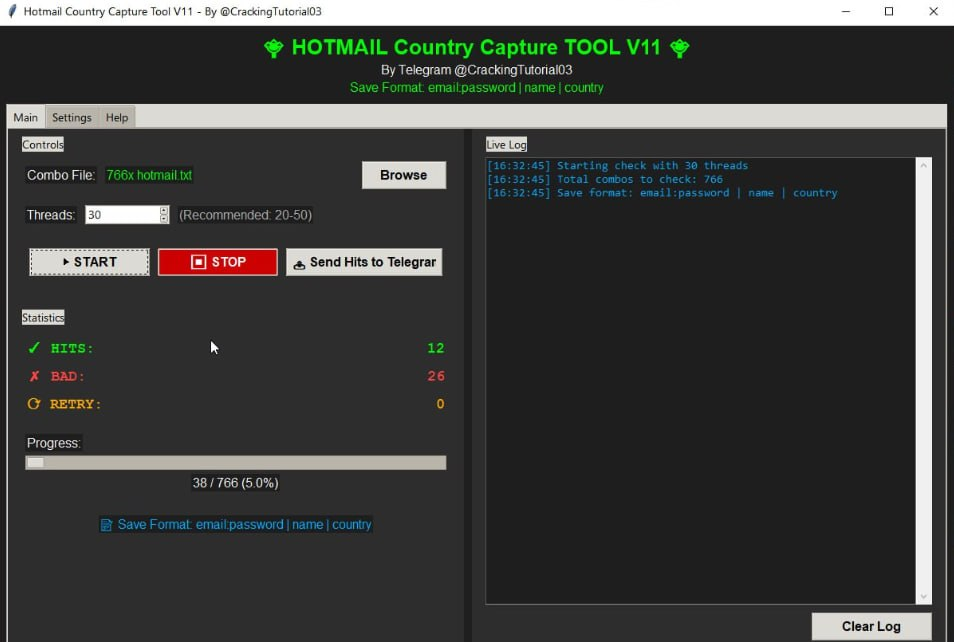Image resolution: width=954 pixels, height=642 pixels.
Task: Click the 'By Telegram @CrackingTutorial03' header text
Action: [476, 70]
